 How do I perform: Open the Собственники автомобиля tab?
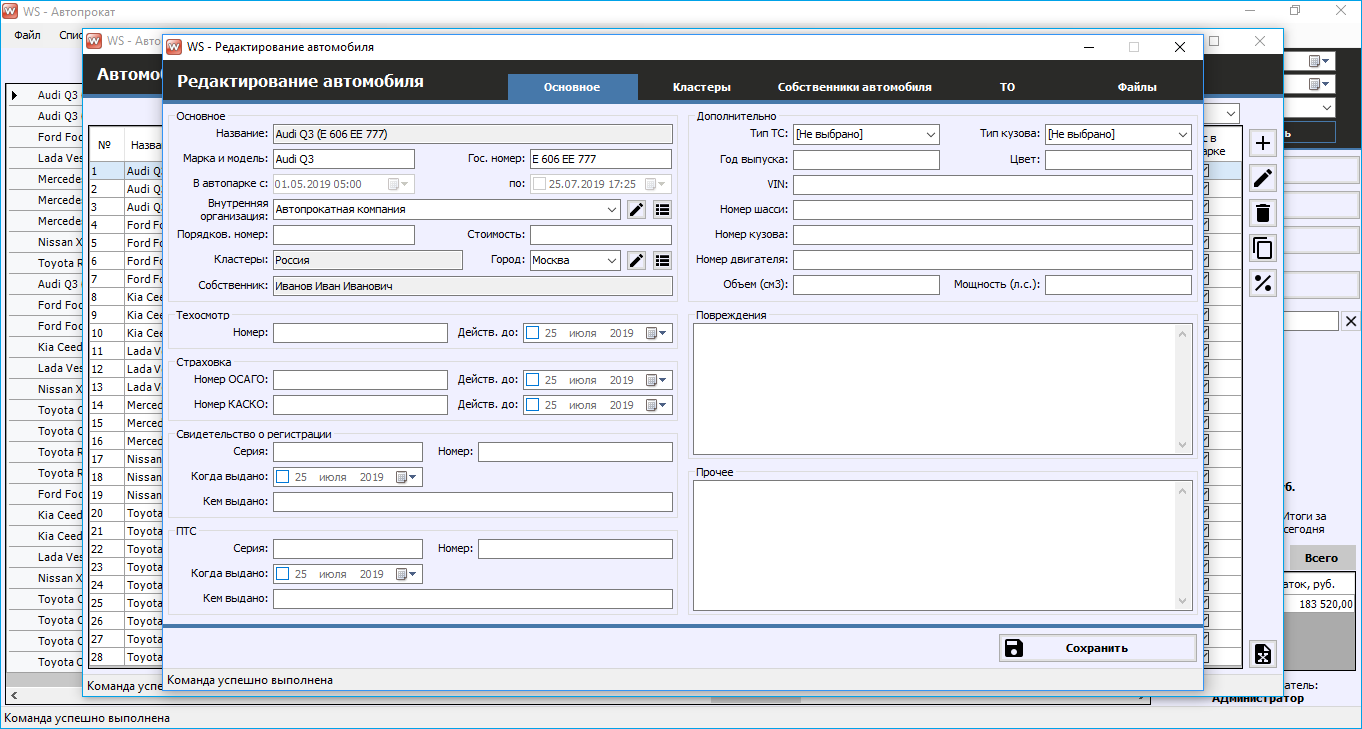pyautogui.click(x=854, y=87)
